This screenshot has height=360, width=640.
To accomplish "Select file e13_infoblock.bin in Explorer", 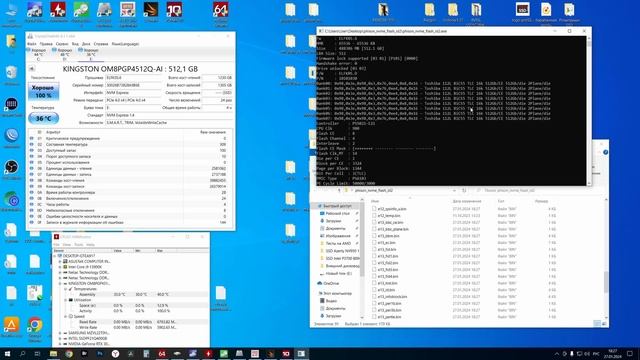I will [x=391, y=297].
